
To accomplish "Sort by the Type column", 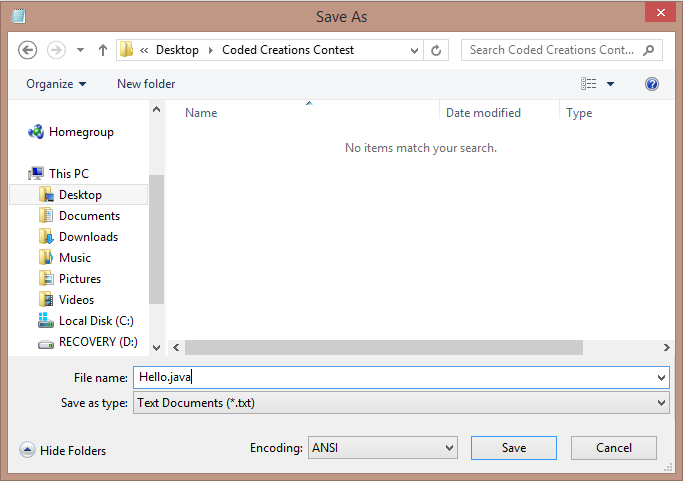I will tap(579, 113).
